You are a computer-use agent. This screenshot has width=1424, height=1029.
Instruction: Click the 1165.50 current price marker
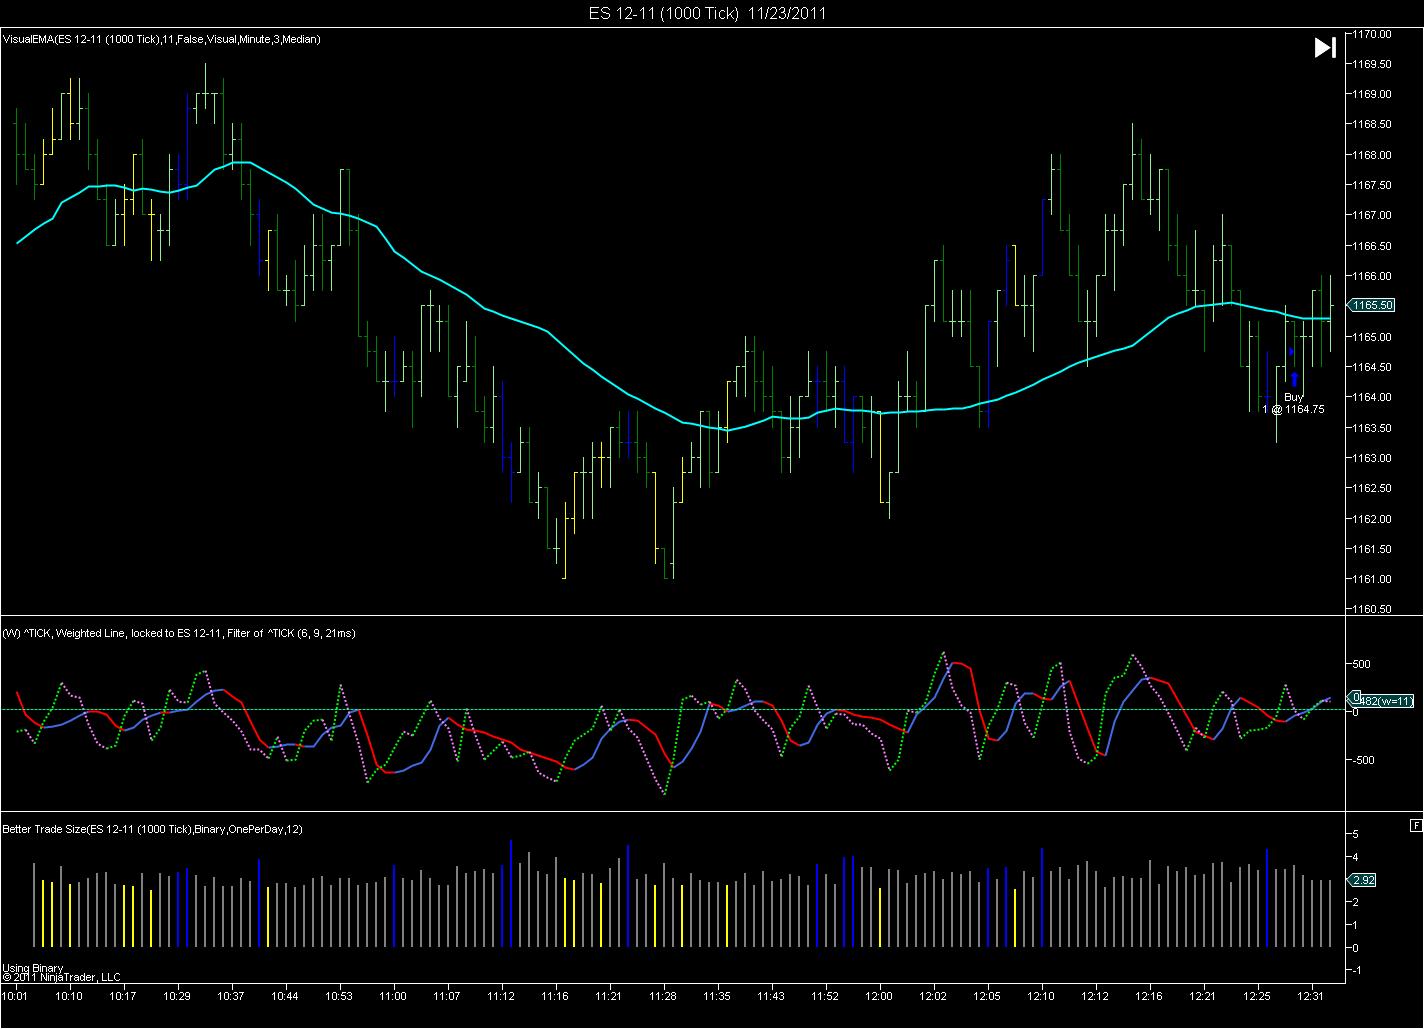(1370, 305)
